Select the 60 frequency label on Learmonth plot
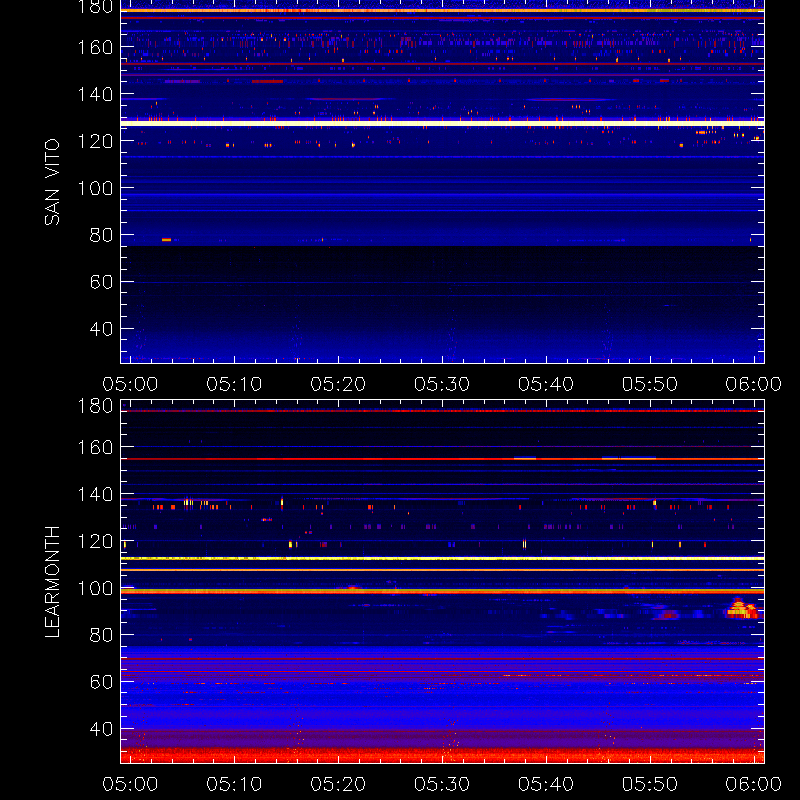The width and height of the screenshot is (800, 800). tap(101, 682)
